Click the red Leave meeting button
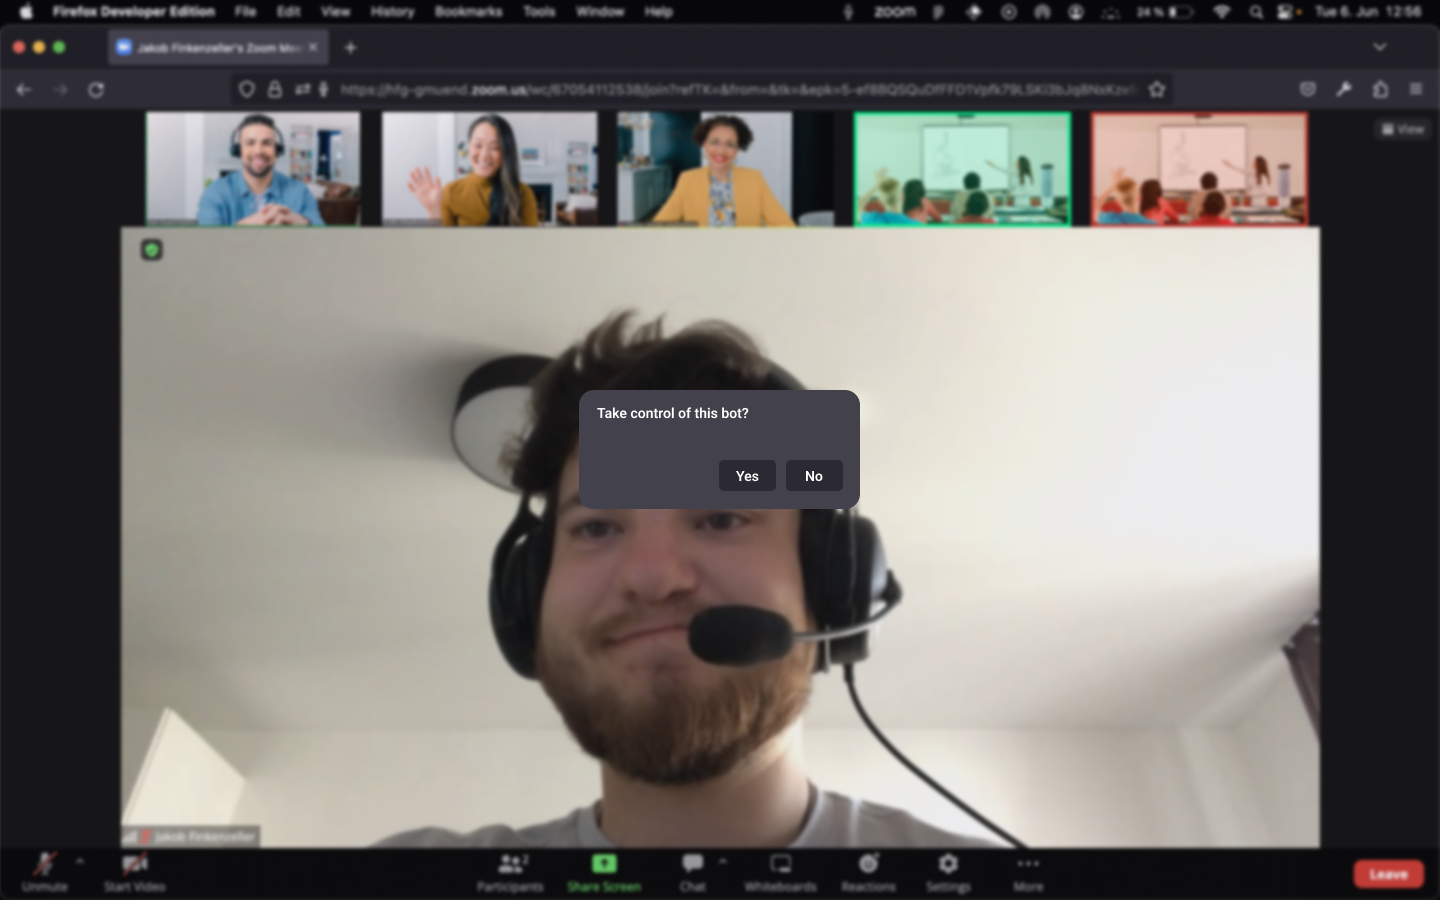 coord(1388,874)
